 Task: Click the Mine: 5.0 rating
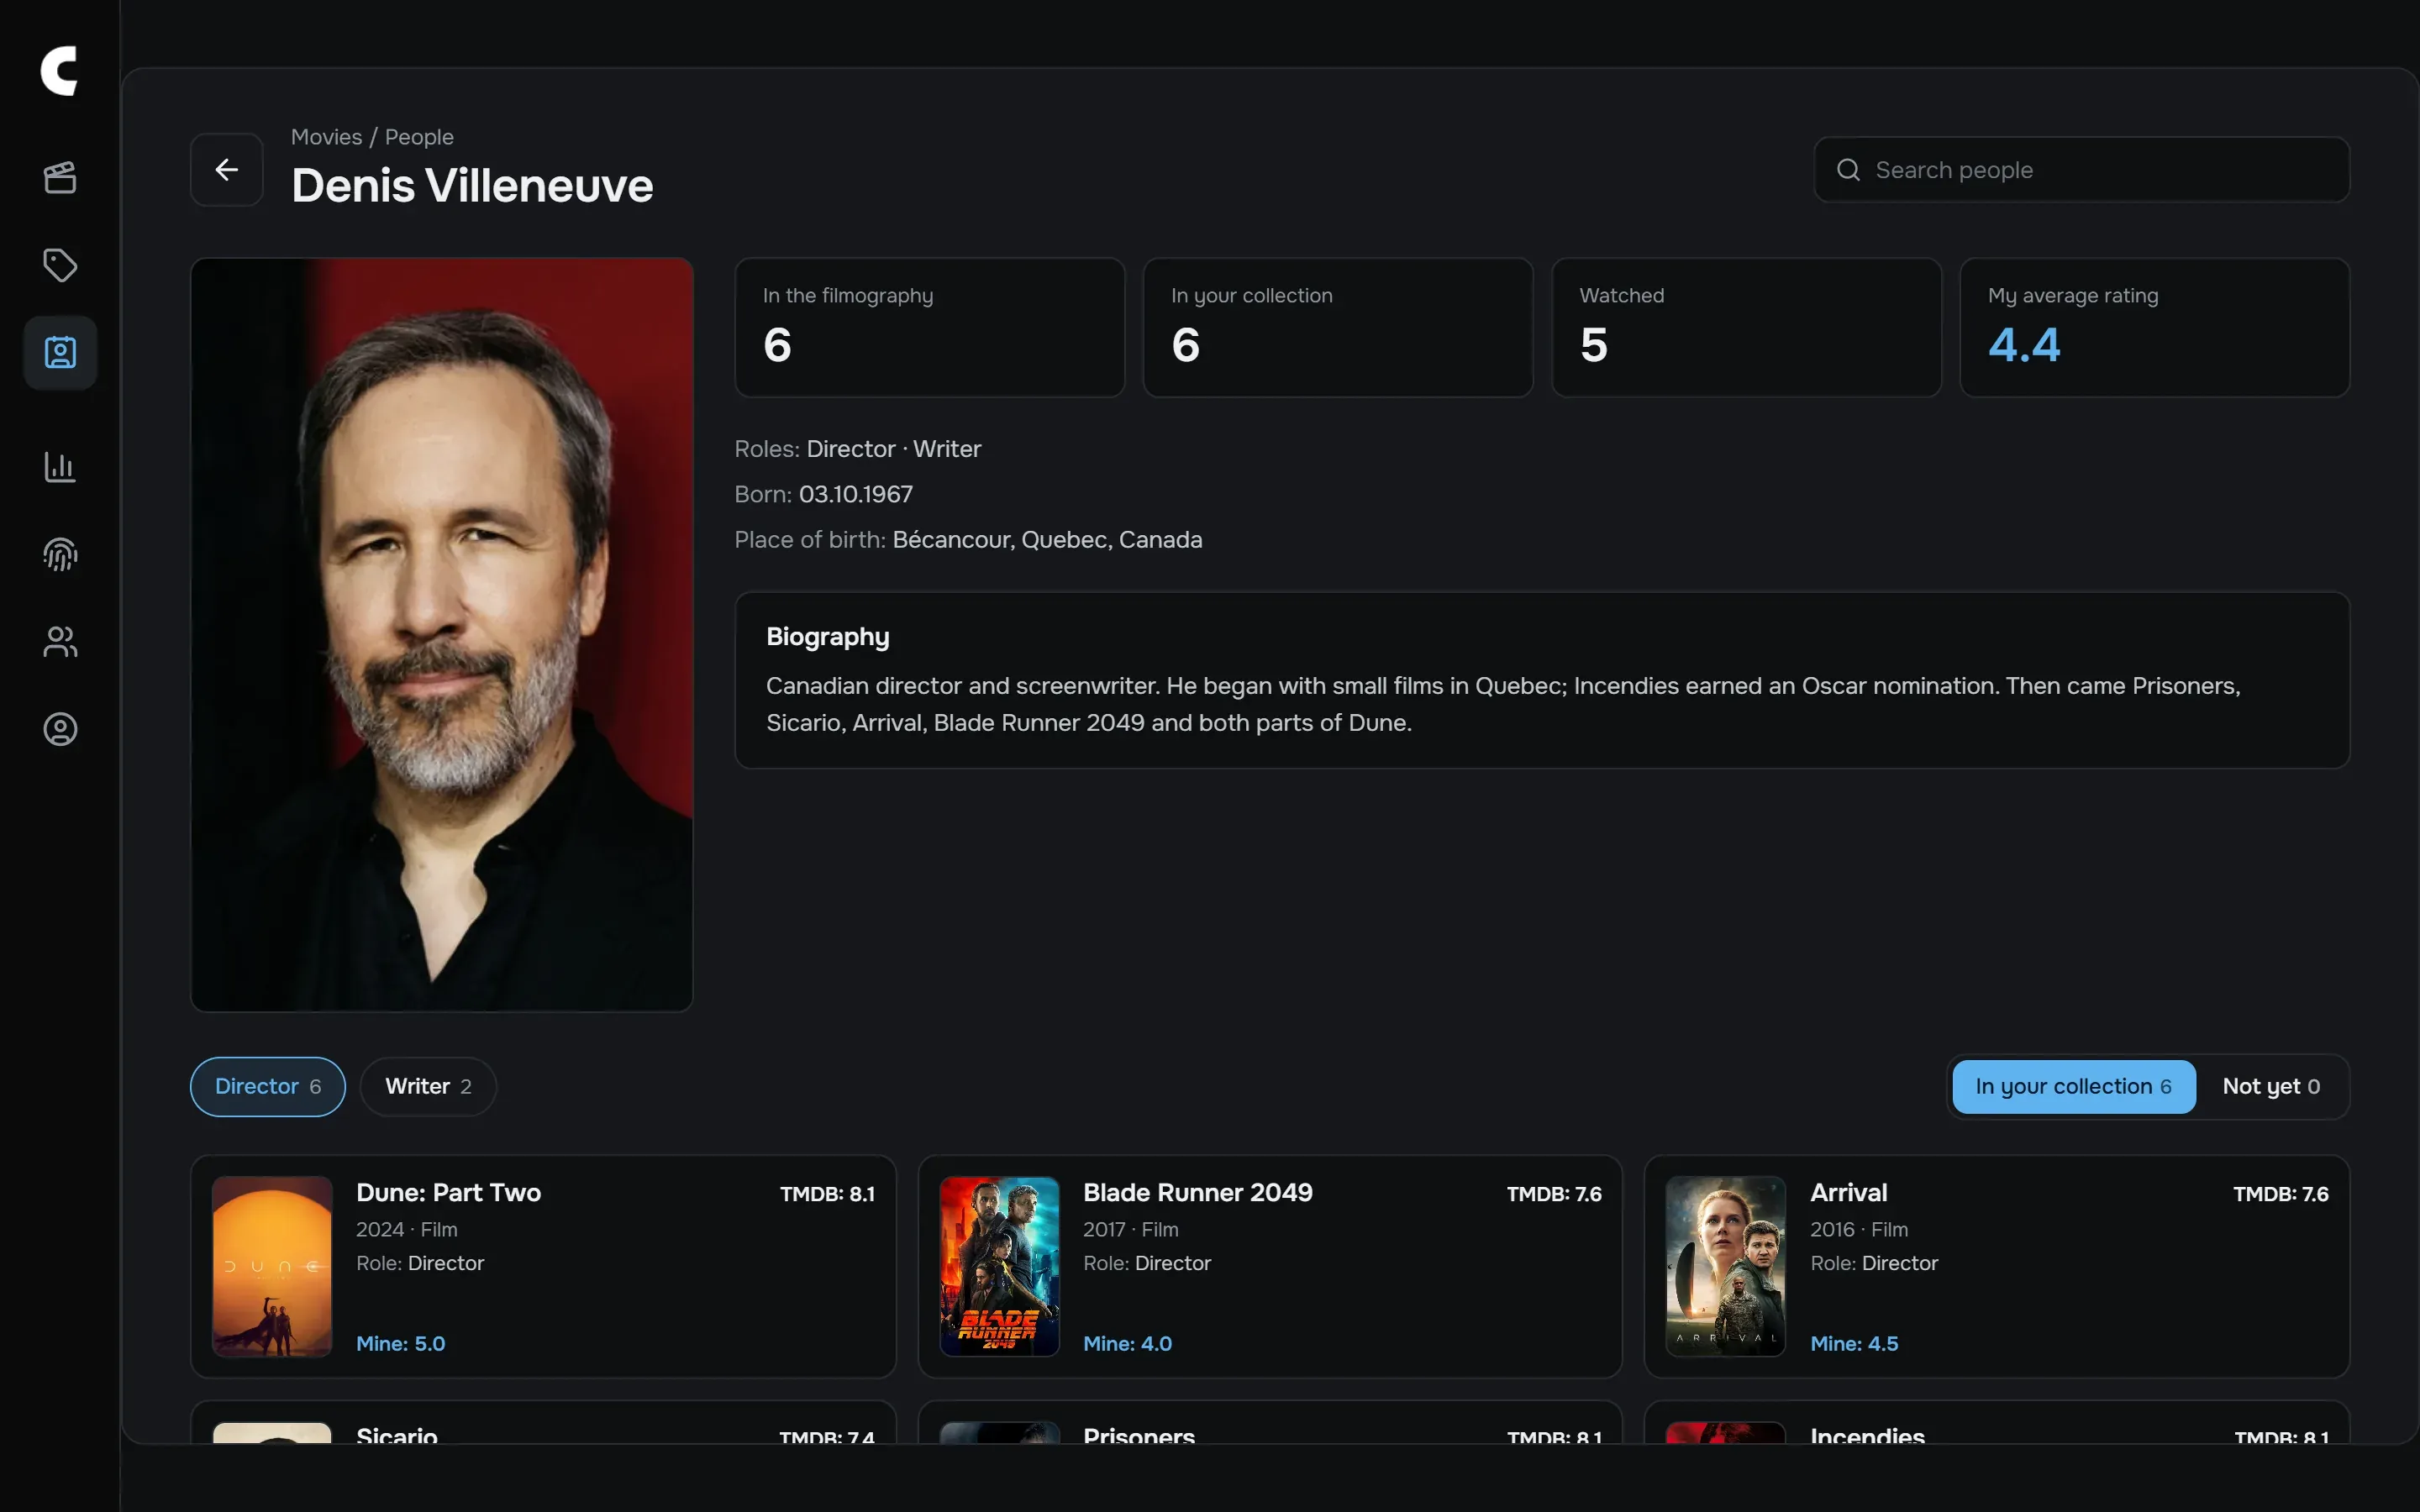click(x=401, y=1343)
